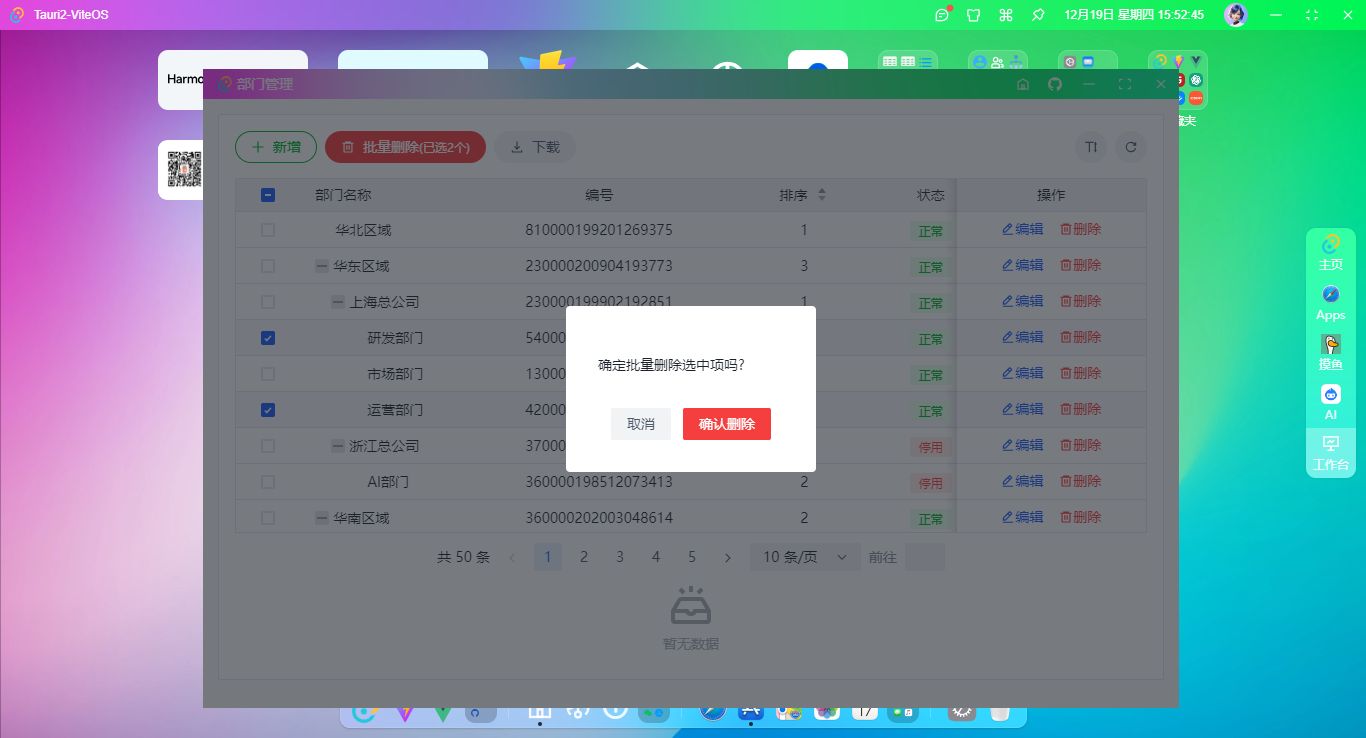
Task: Switch to page 3 of the table
Action: [619, 557]
